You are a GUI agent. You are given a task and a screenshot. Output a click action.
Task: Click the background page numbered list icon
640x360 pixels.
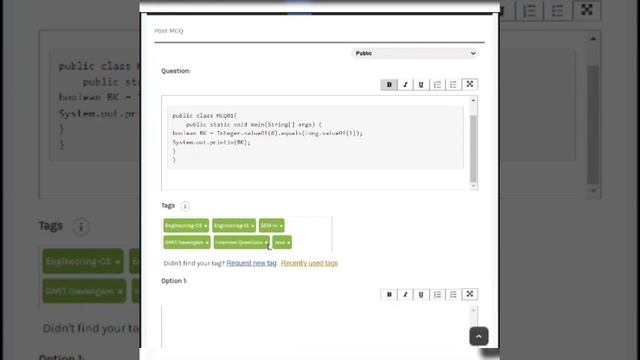point(529,11)
